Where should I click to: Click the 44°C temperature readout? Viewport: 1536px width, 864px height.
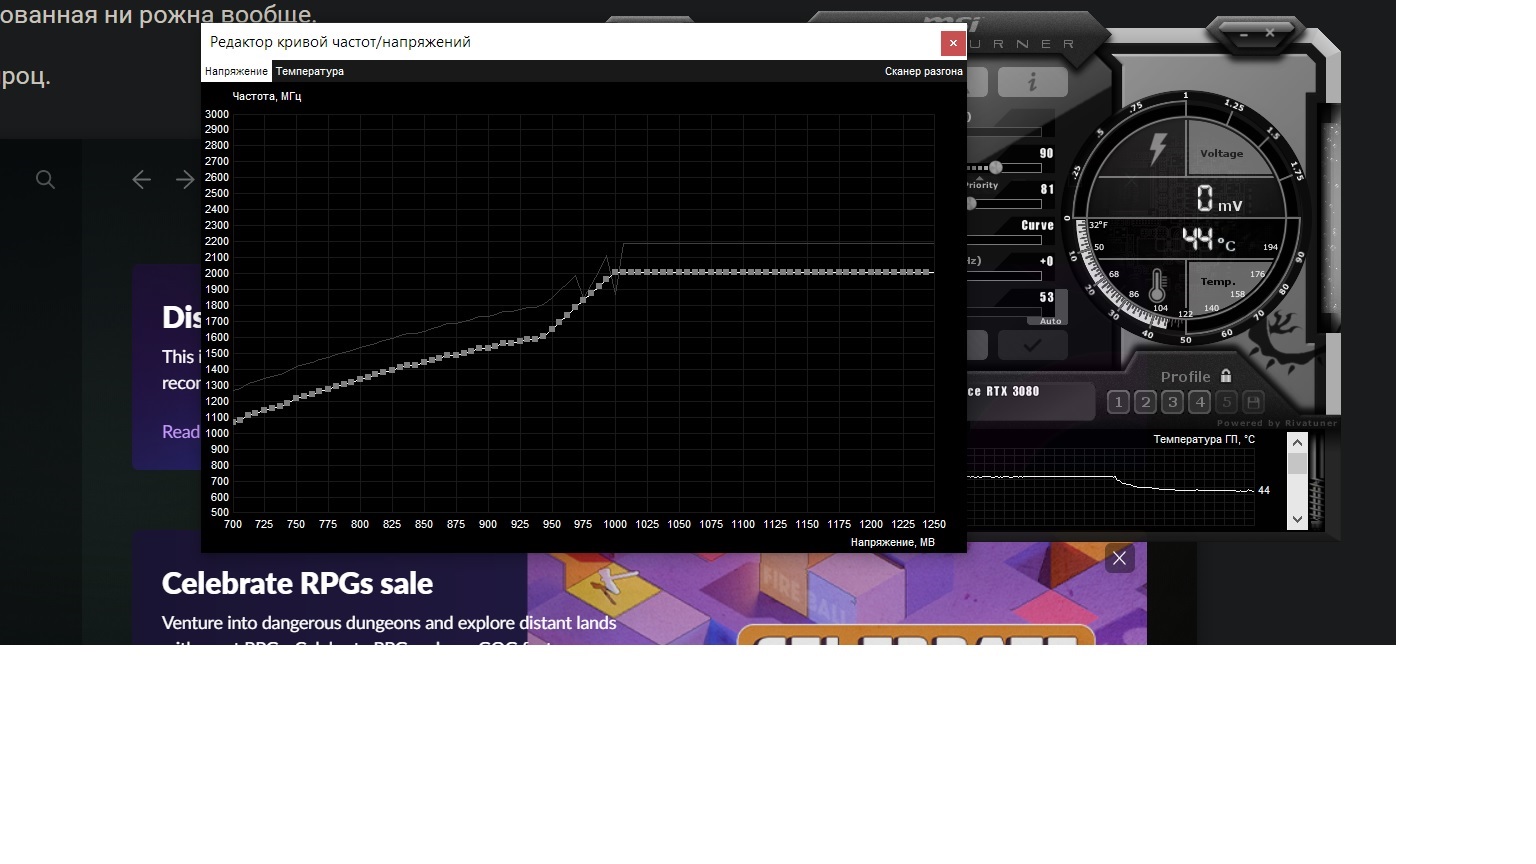click(1209, 239)
